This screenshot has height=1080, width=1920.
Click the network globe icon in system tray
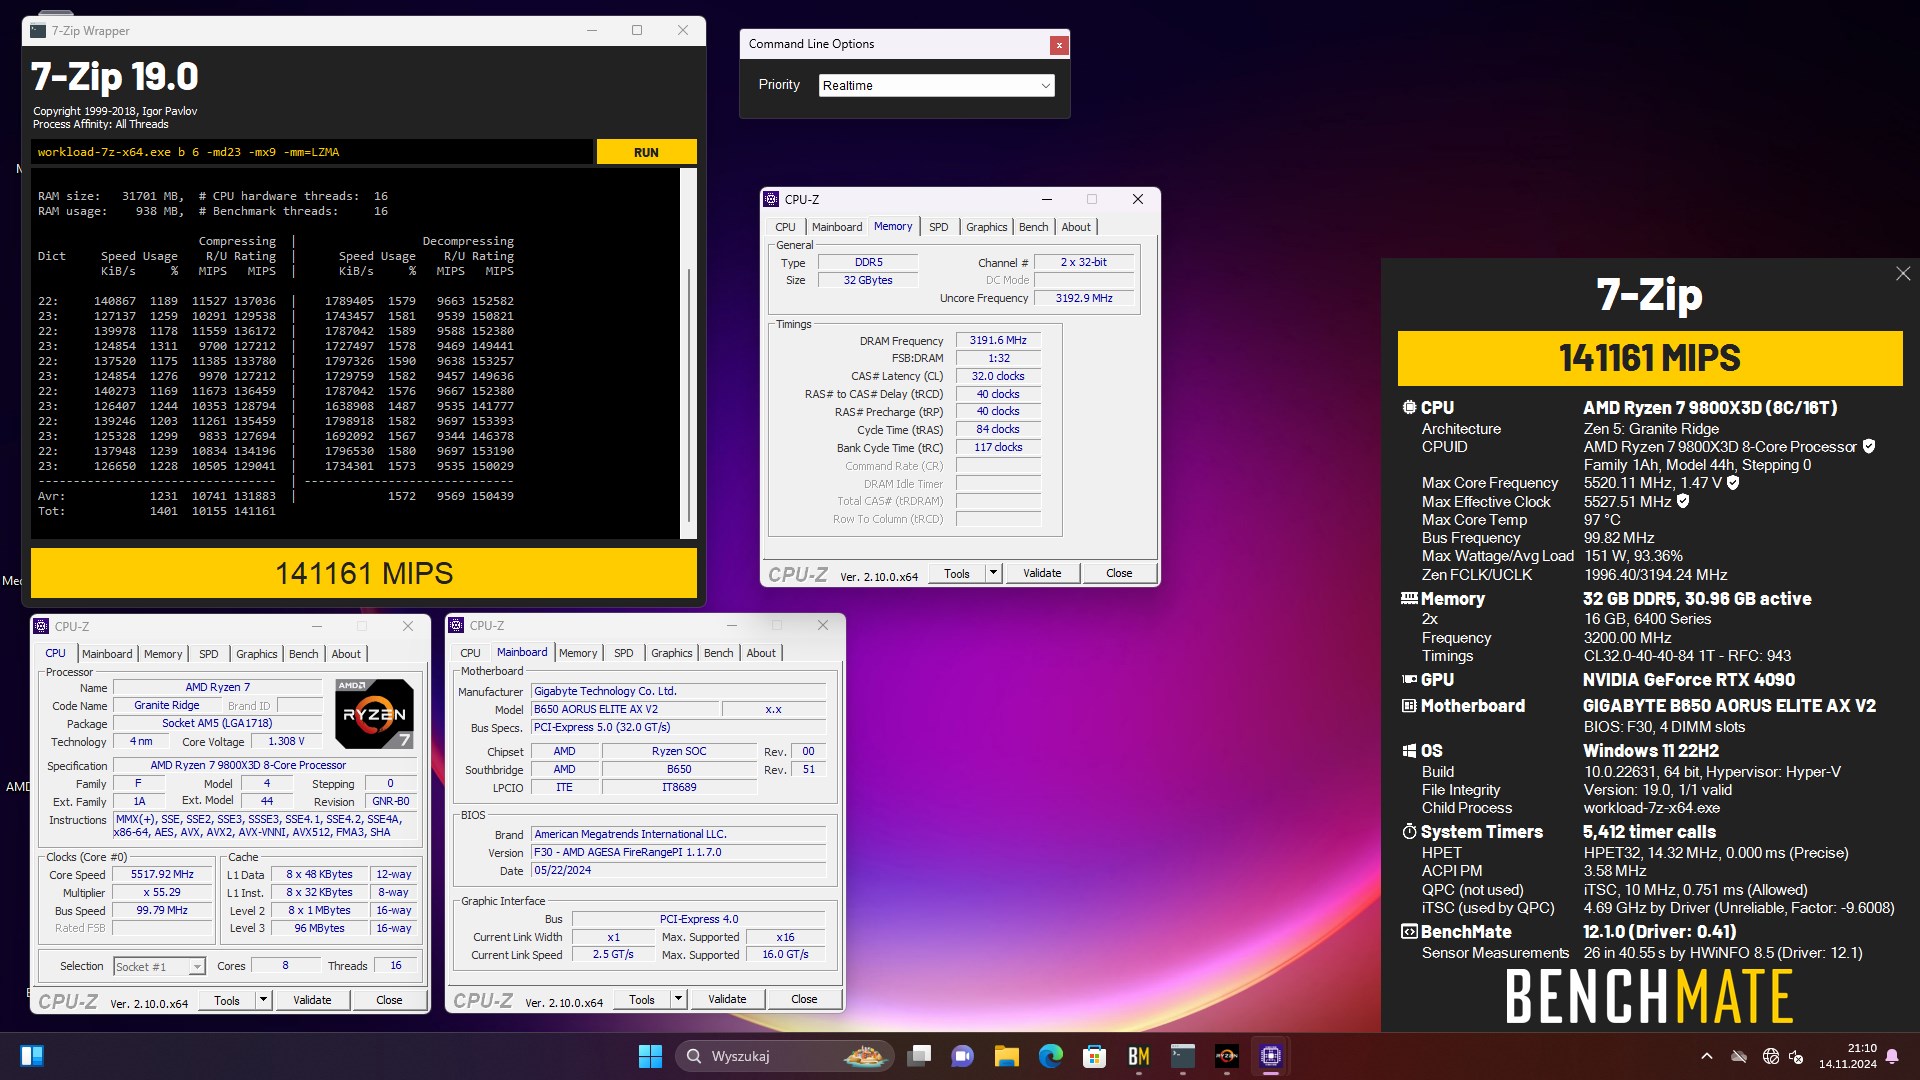tap(1771, 1056)
